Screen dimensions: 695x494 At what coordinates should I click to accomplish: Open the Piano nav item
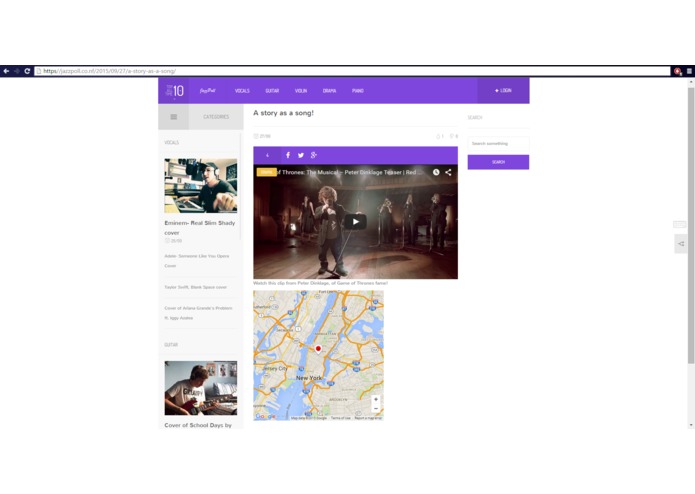tap(358, 91)
